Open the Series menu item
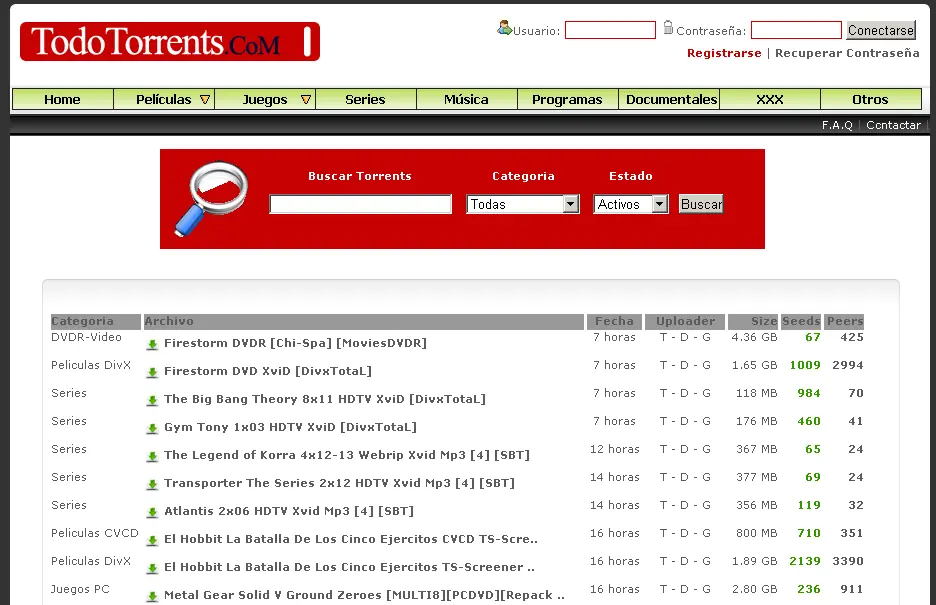The image size is (936, 605). [365, 100]
